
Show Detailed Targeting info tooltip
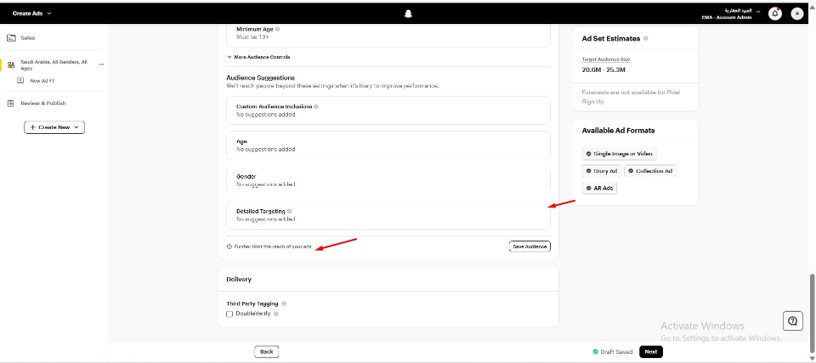point(289,212)
